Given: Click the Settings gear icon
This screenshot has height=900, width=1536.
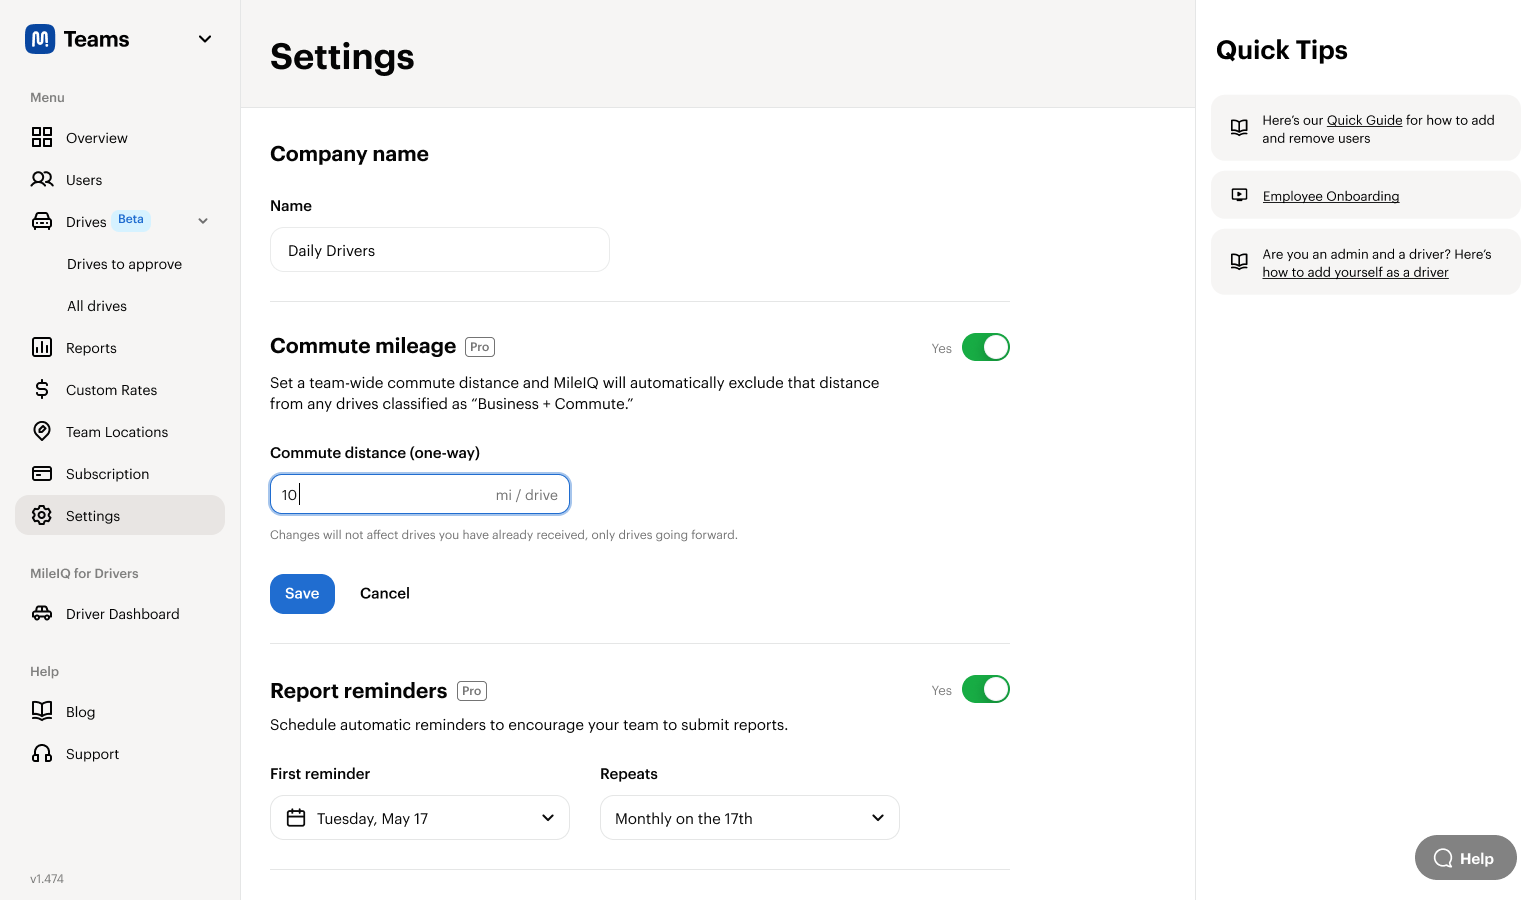Looking at the screenshot, I should [42, 515].
